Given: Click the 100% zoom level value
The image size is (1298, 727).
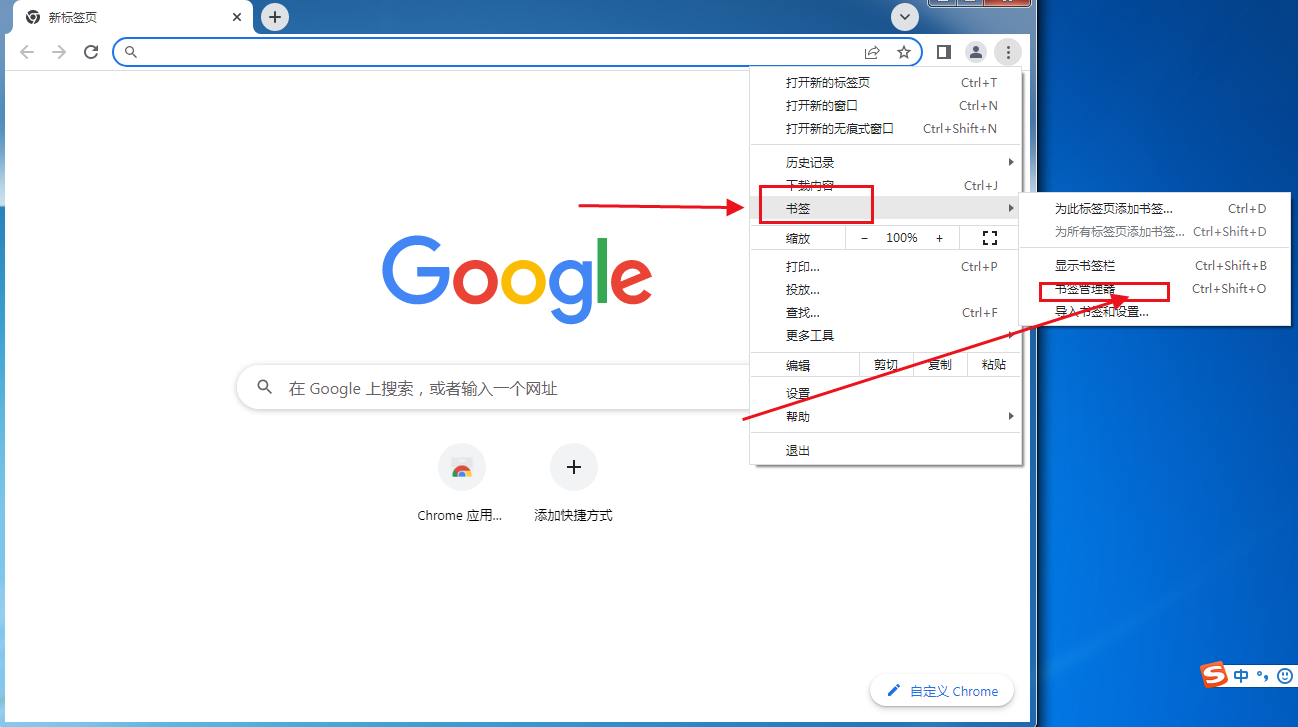Looking at the screenshot, I should coord(902,238).
